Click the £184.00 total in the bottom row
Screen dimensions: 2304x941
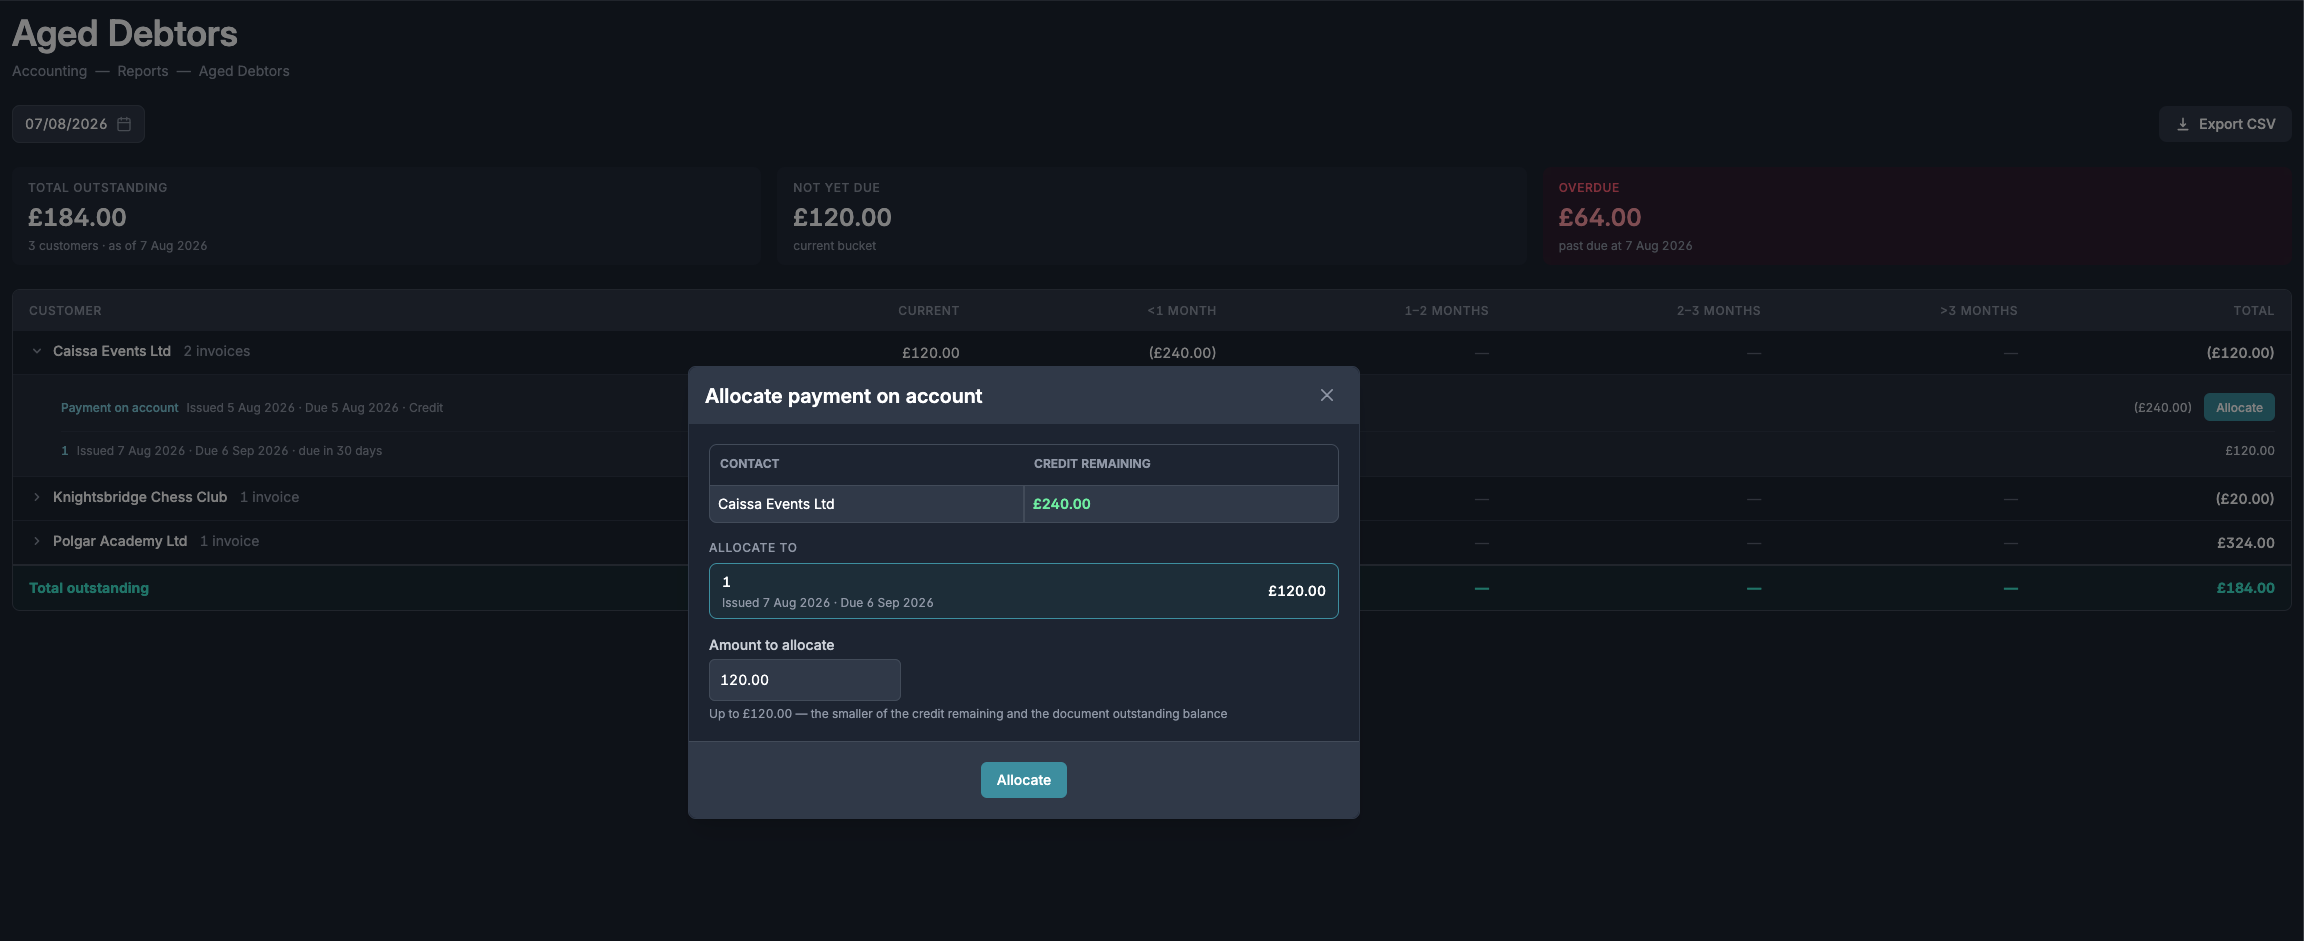[2245, 588]
